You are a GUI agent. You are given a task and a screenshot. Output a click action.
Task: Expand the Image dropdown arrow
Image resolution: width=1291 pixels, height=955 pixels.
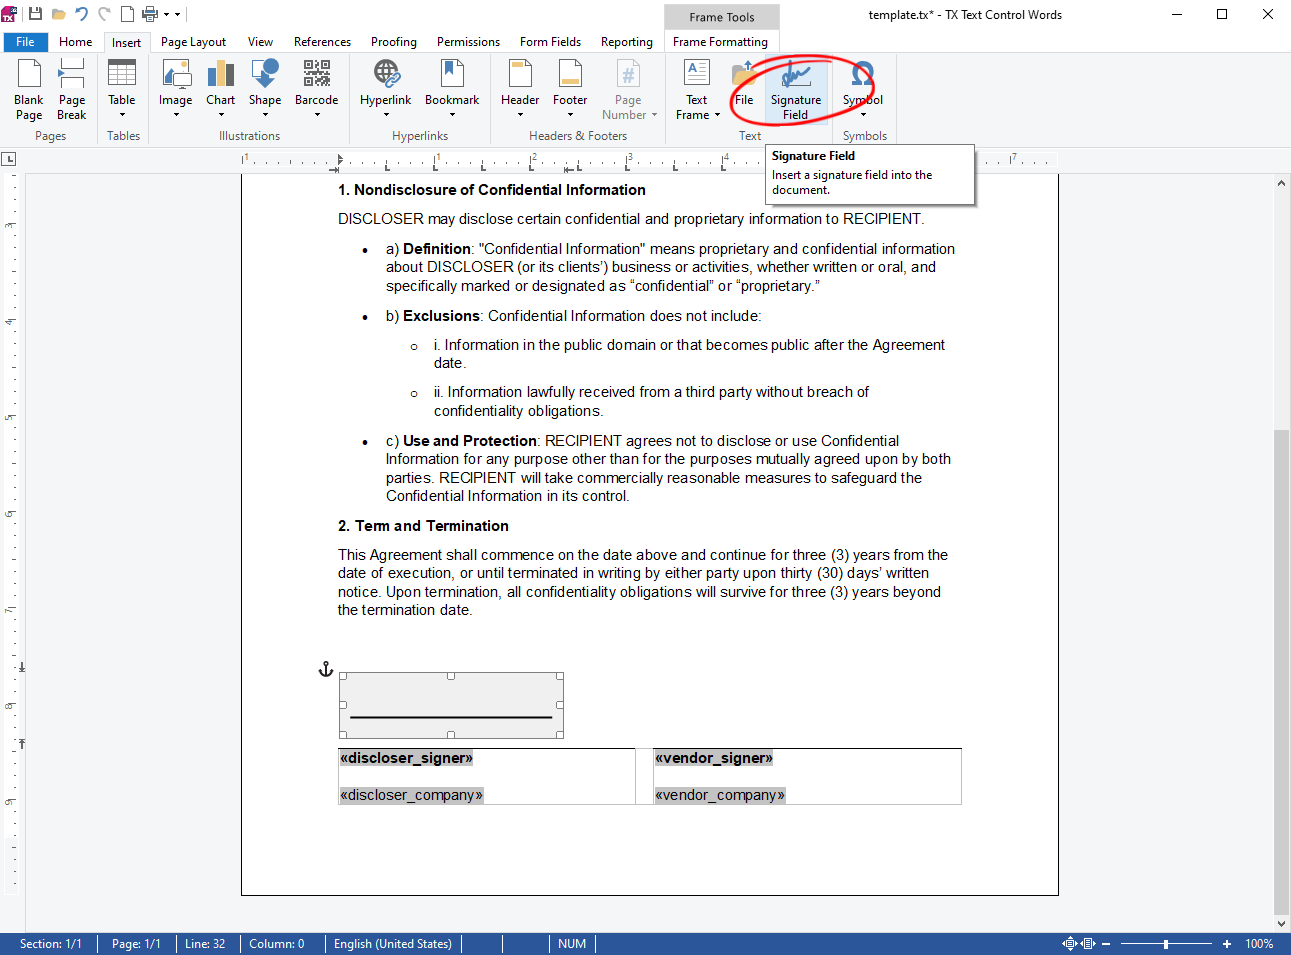pyautogui.click(x=176, y=114)
